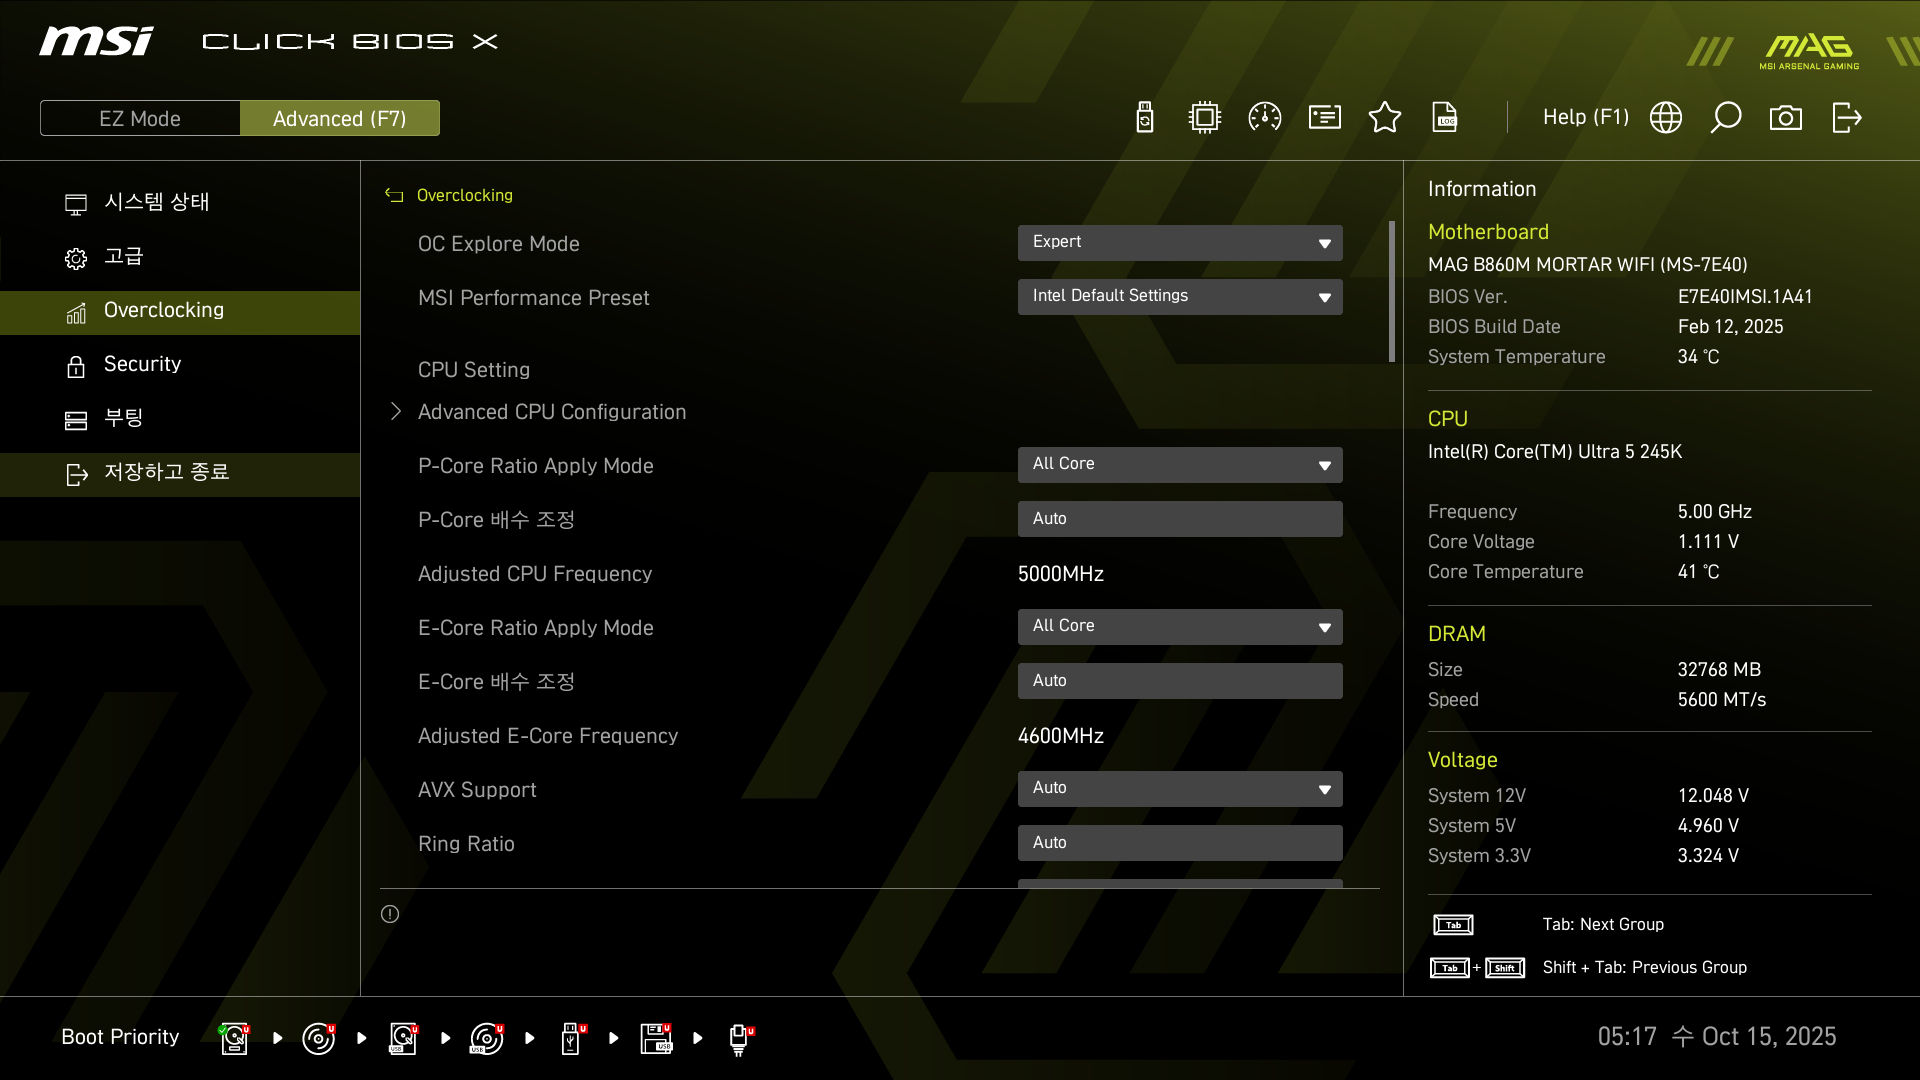This screenshot has height=1080, width=1920.
Task: Select Advanced (F7) mode
Action: click(340, 118)
